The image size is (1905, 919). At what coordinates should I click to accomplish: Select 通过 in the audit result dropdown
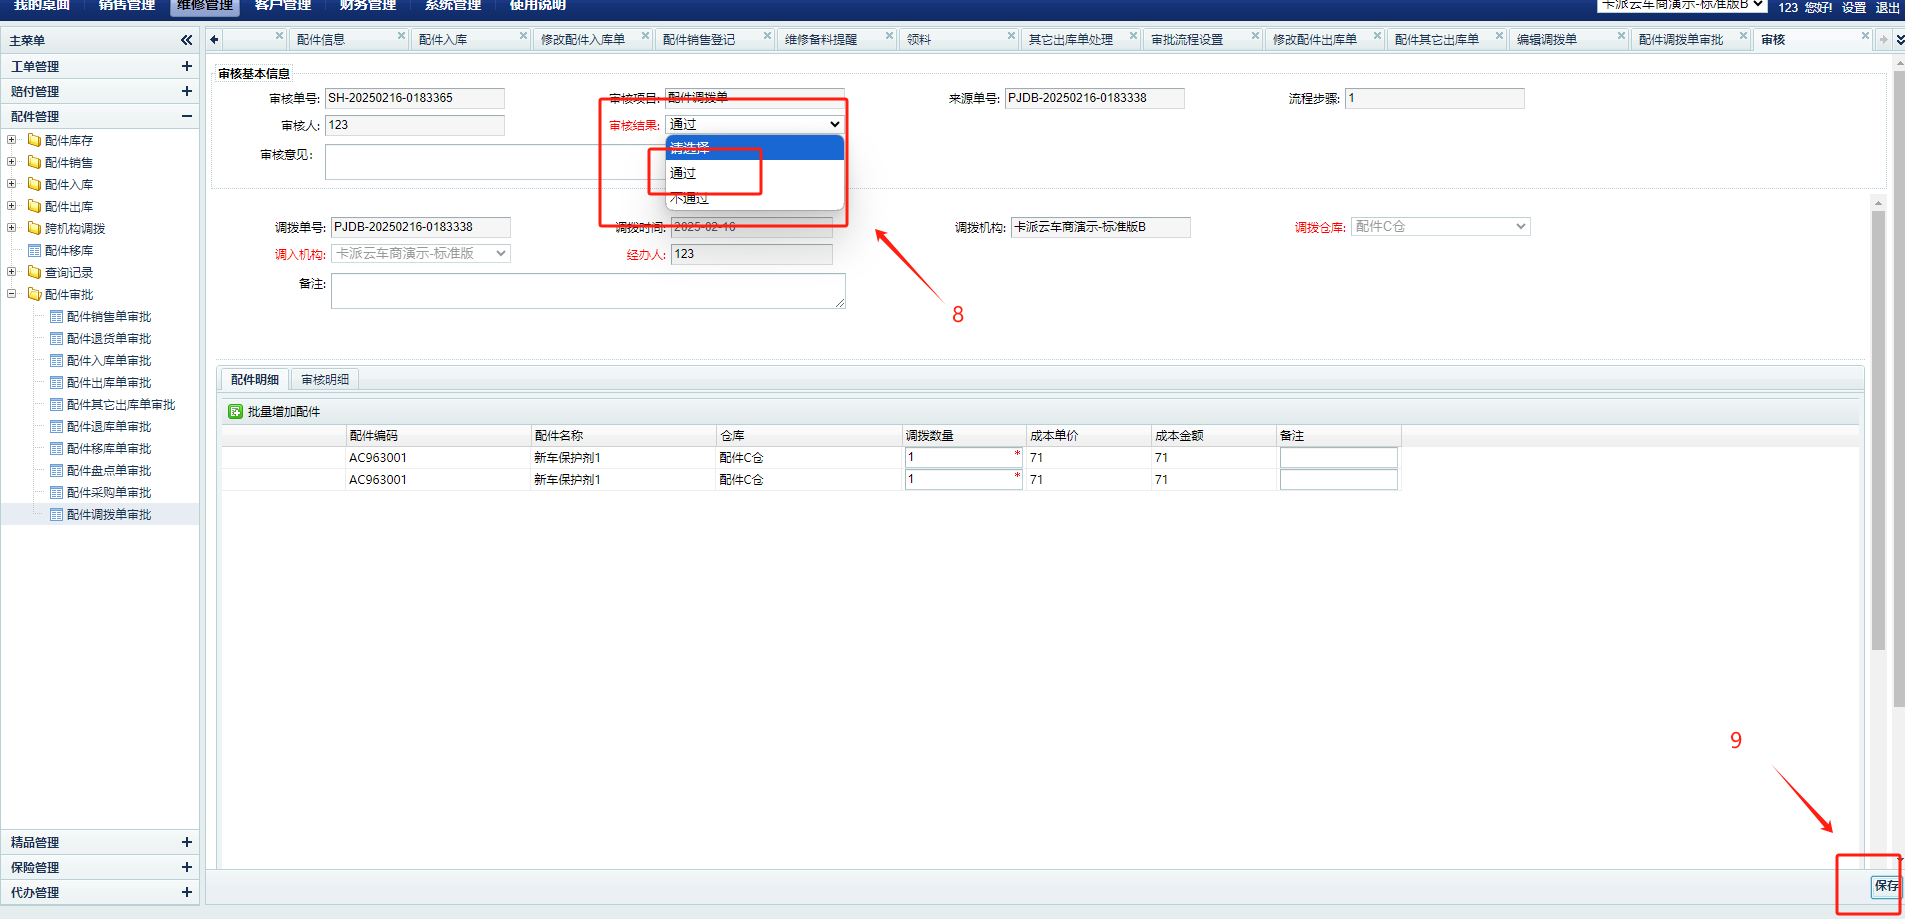[683, 174]
